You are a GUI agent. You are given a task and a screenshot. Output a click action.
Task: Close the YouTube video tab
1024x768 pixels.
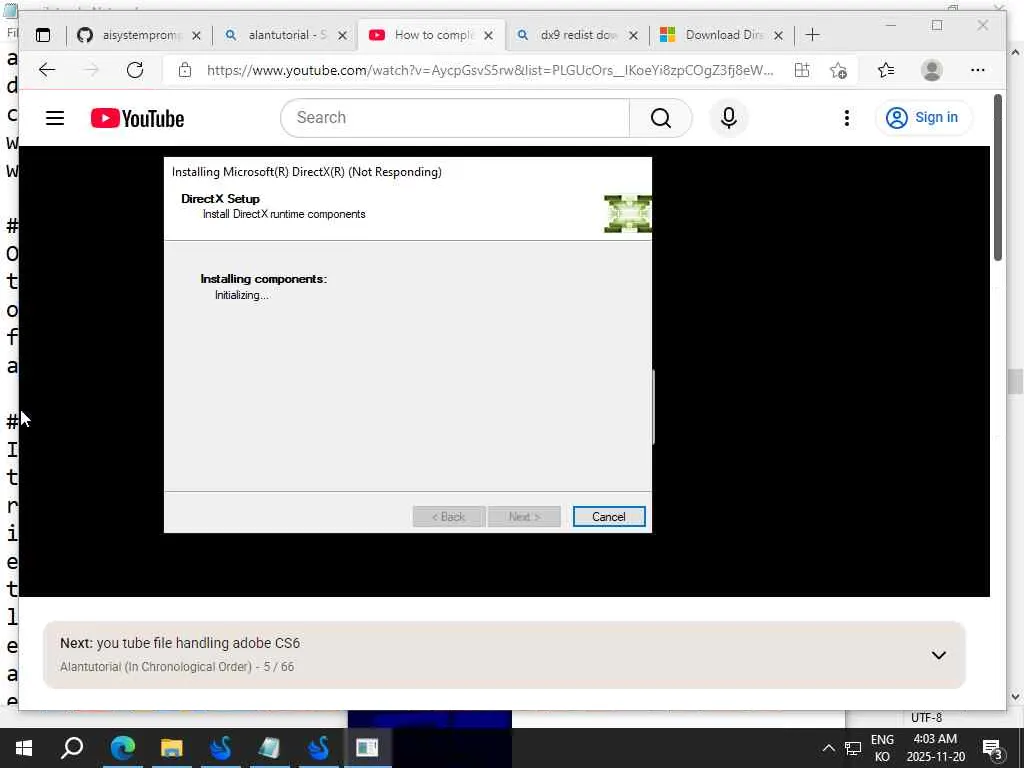tap(488, 36)
